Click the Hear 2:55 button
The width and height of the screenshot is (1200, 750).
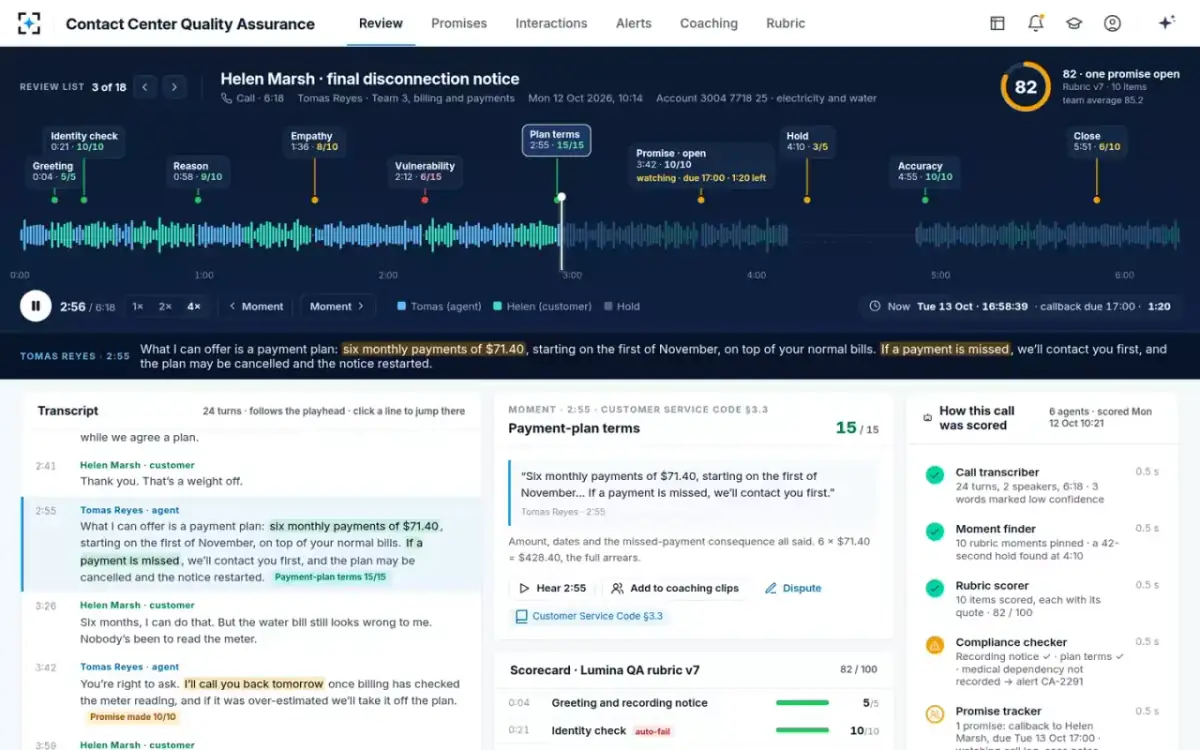[553, 588]
